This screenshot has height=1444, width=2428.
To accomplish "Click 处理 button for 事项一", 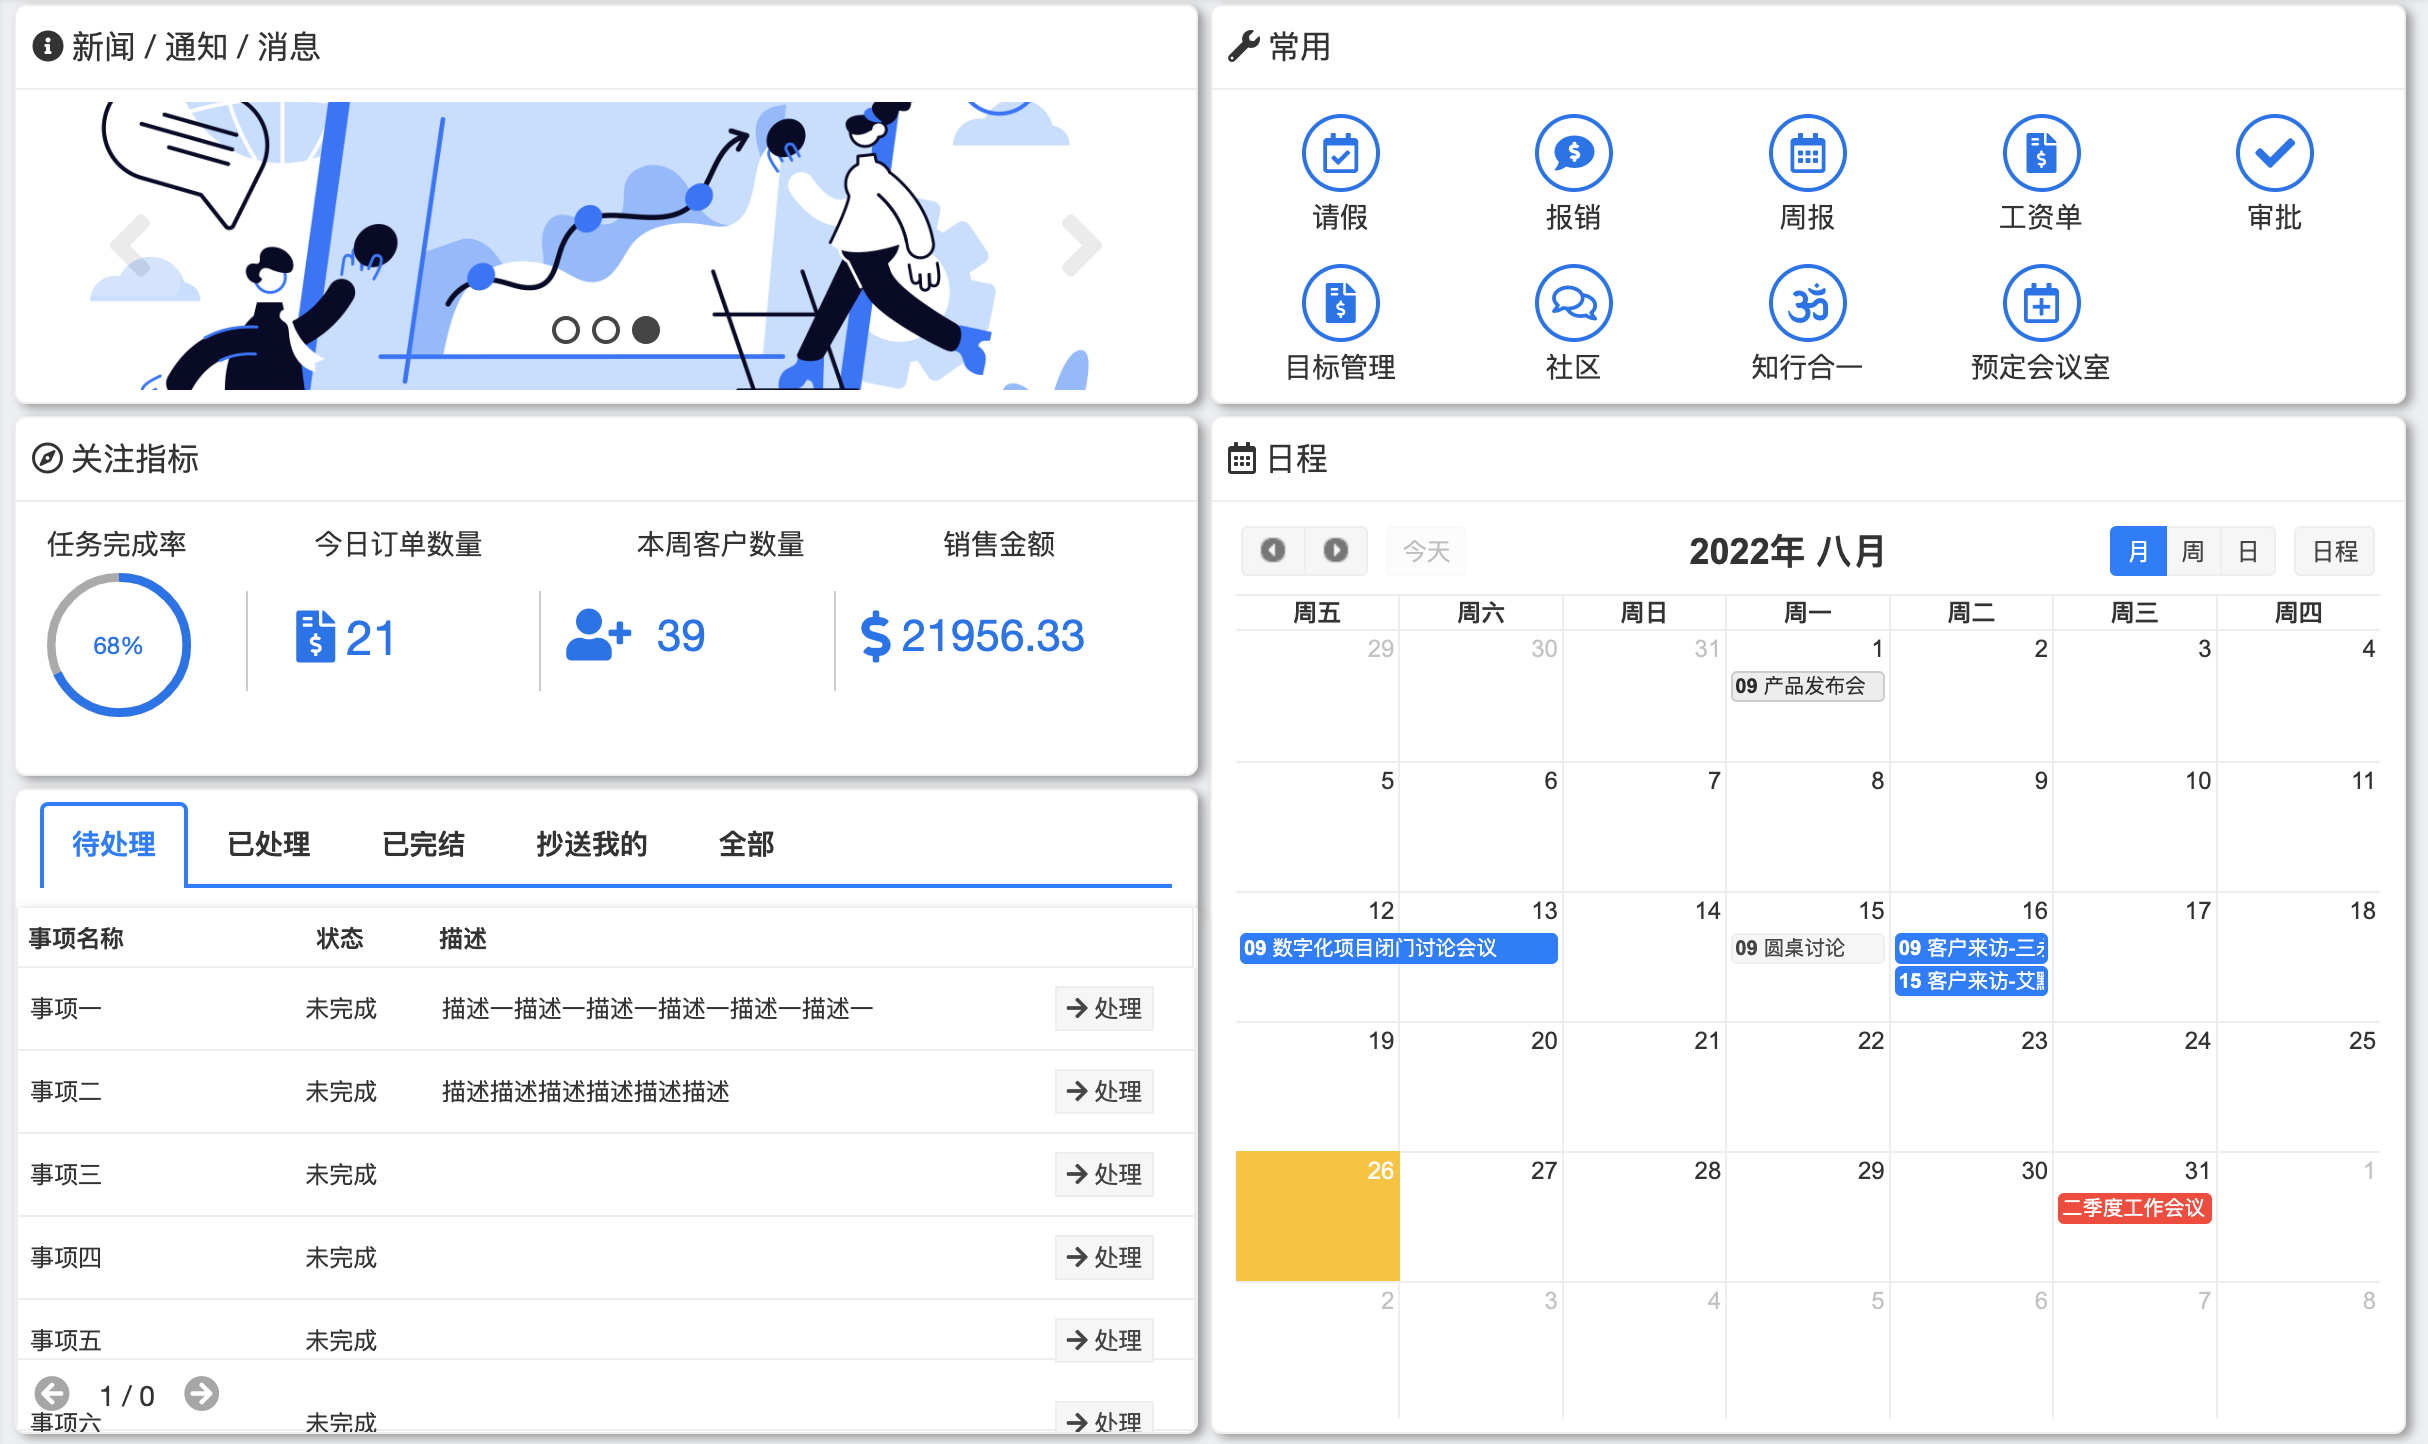I will coord(1104,1008).
